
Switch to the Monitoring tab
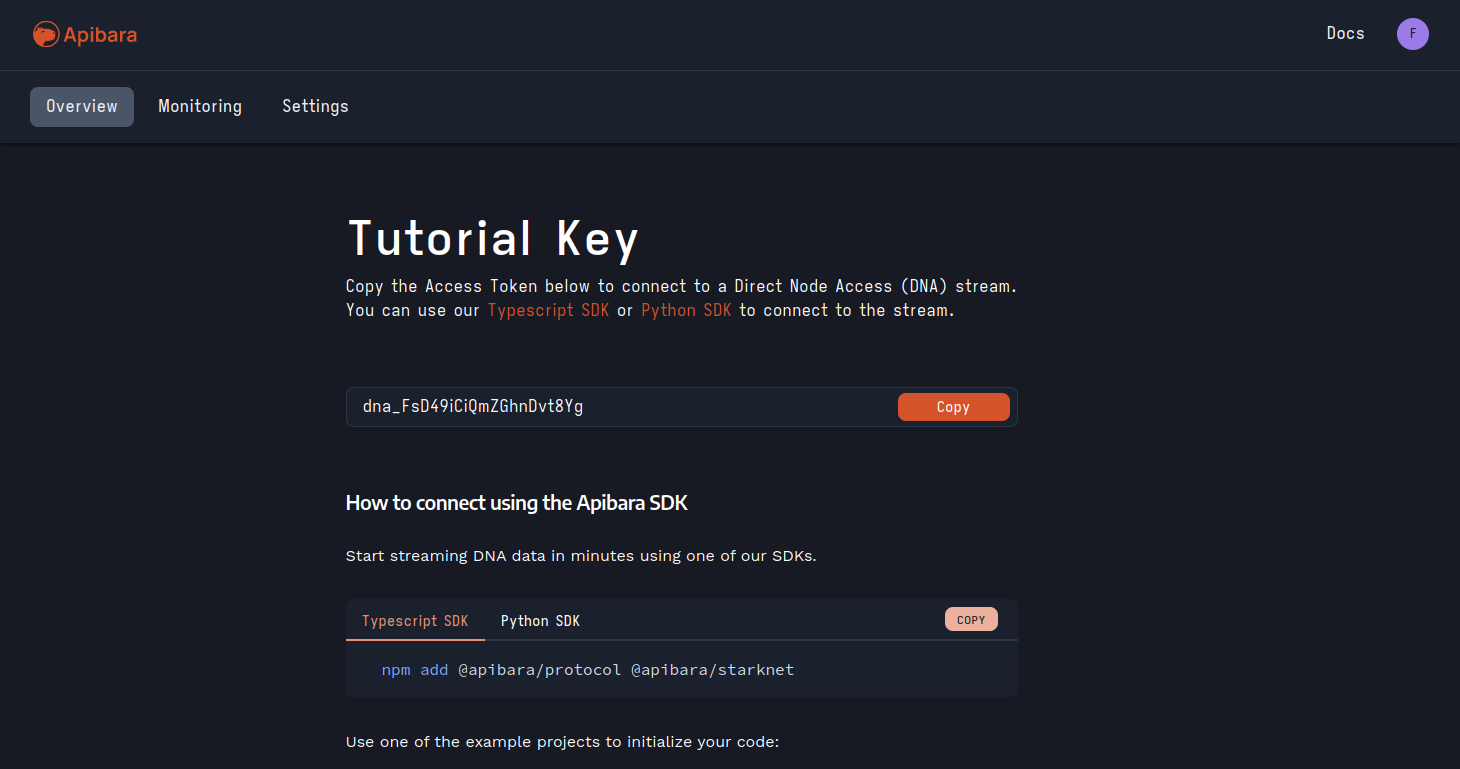point(200,107)
